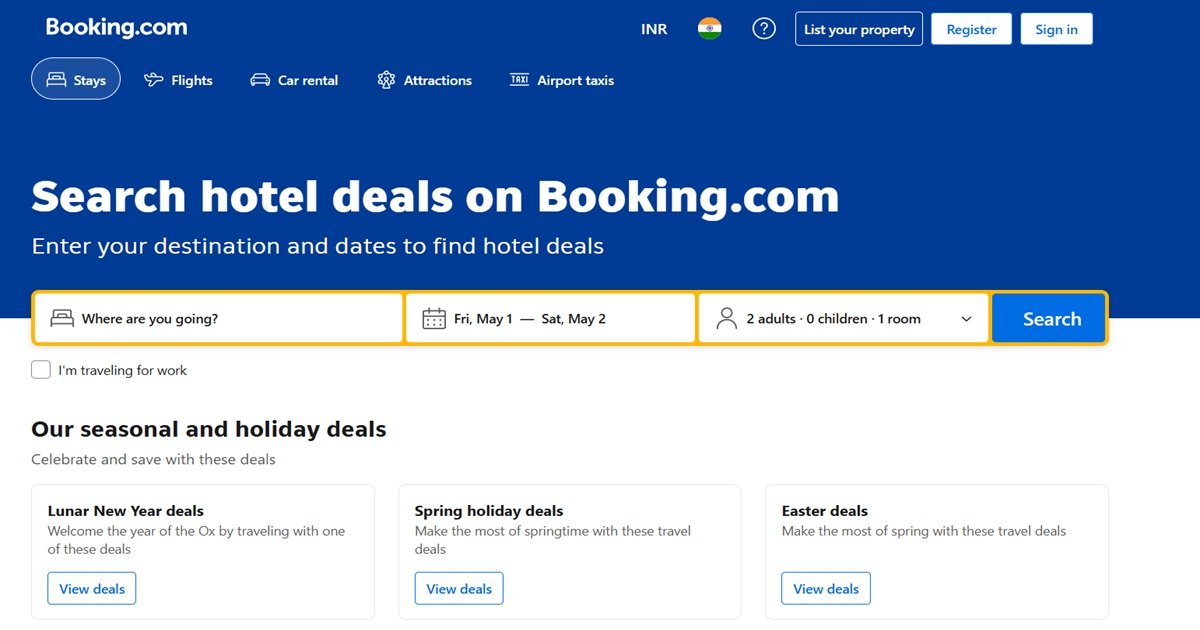Click the Sign in button
Image resolution: width=1200 pixels, height=630 pixels.
[x=1056, y=29]
